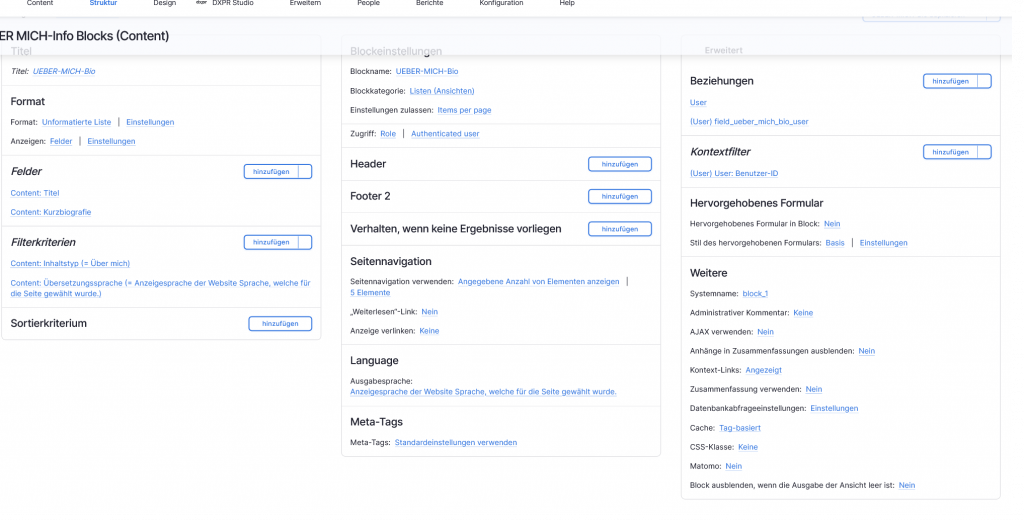The height and width of the screenshot is (520, 1024).
Task: Expand the Filterkriterien hinzufügen dropdown arrow
Action: pyautogui.click(x=305, y=242)
